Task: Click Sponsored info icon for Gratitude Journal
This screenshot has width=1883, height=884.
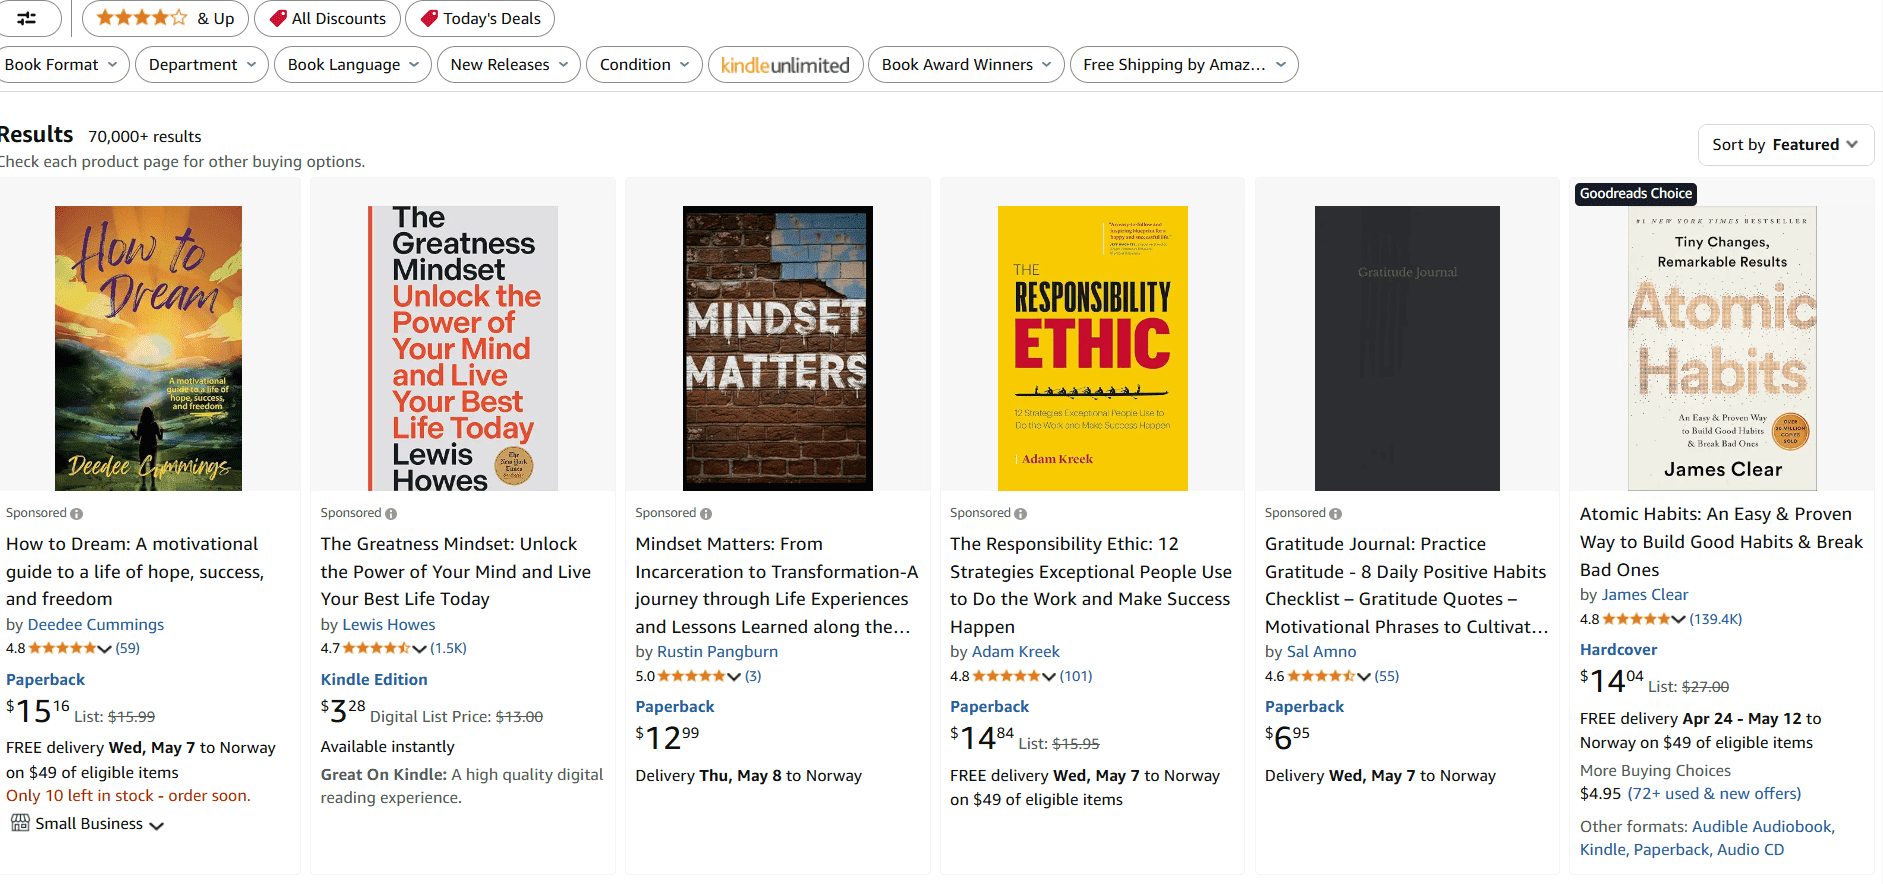Action: pos(1336,514)
